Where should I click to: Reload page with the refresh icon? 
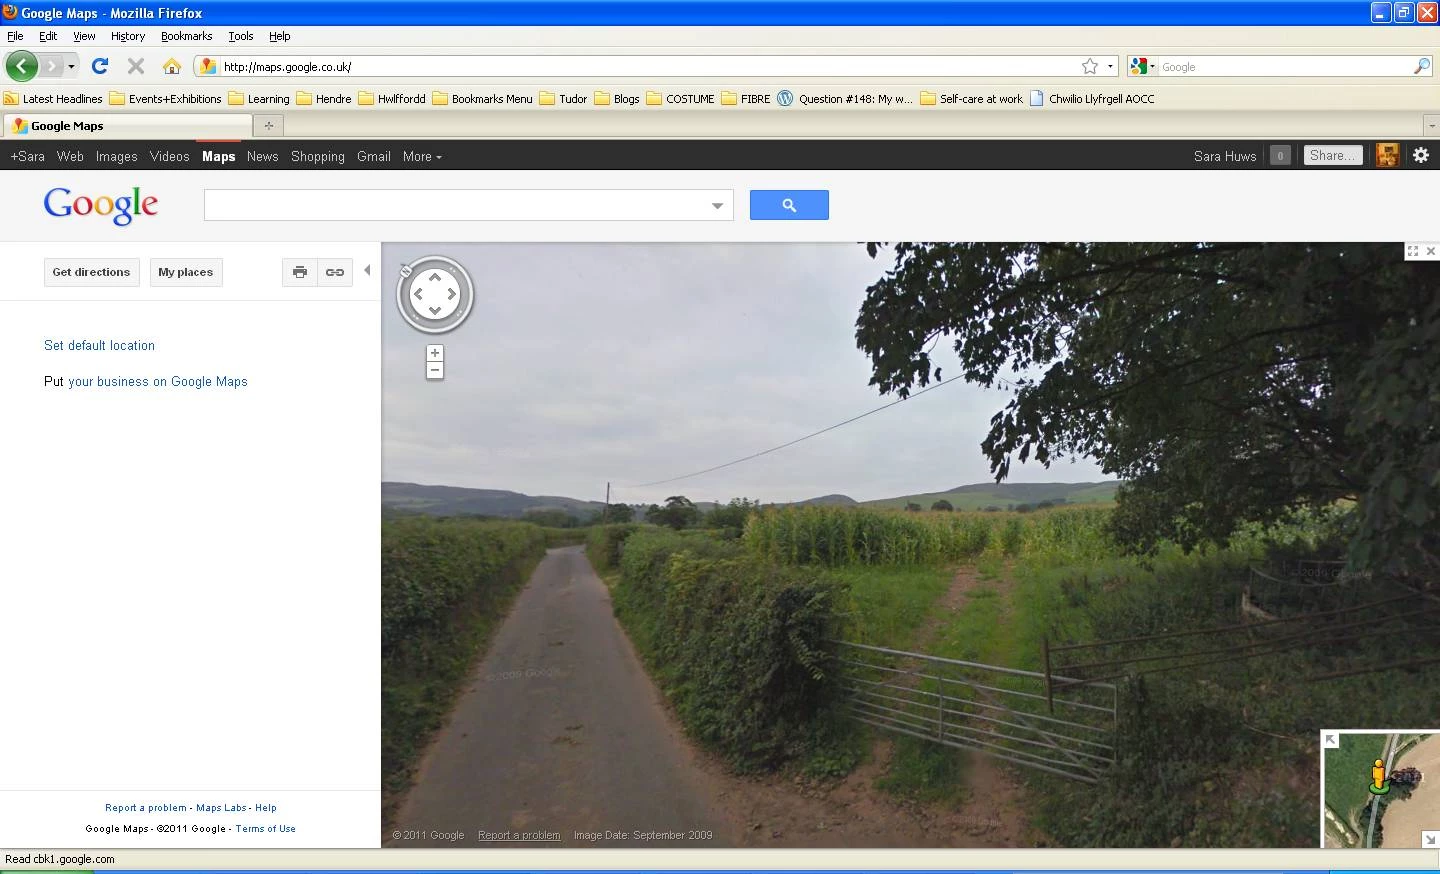click(x=100, y=67)
